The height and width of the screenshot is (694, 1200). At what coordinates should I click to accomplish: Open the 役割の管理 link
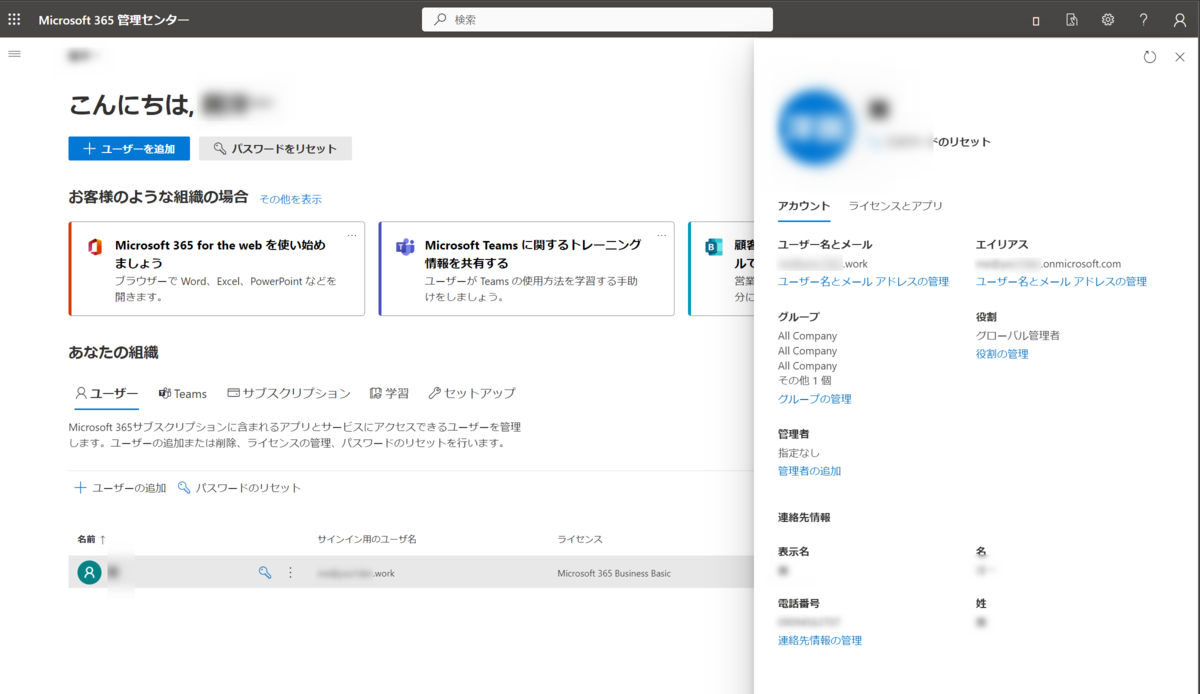pos(1002,354)
